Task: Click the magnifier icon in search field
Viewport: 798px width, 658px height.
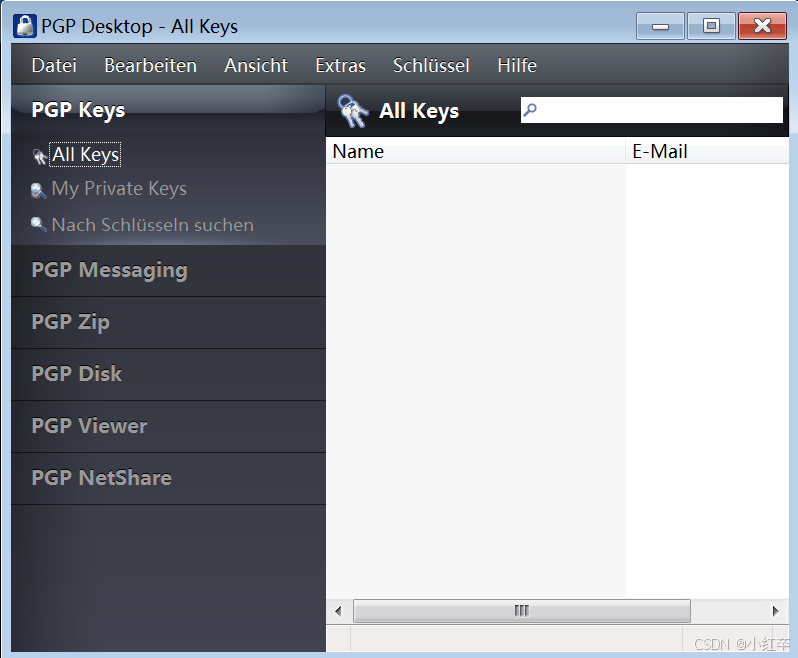Action: [530, 109]
